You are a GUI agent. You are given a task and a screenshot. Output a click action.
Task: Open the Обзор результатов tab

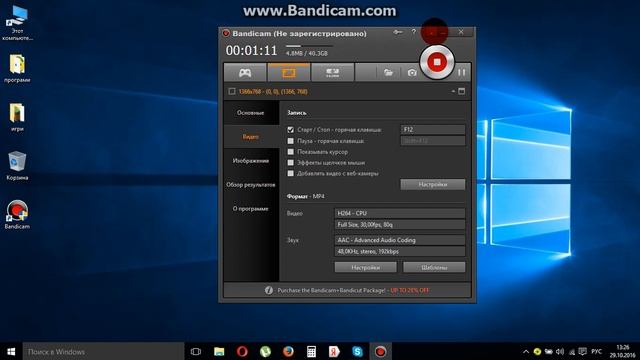pyautogui.click(x=251, y=184)
